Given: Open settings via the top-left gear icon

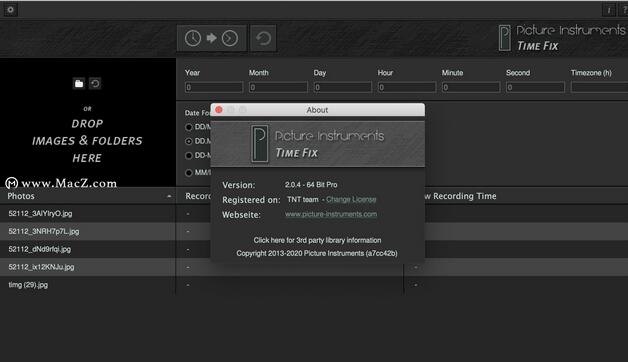Looking at the screenshot, I should pos(10,10).
